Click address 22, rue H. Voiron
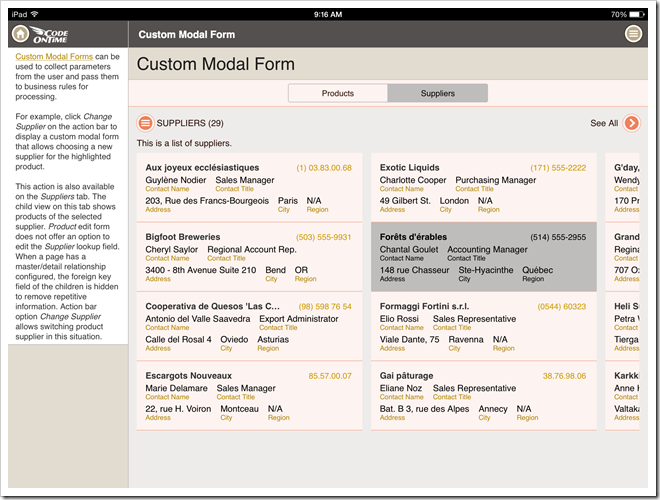This screenshot has width=660, height=500. point(178,409)
